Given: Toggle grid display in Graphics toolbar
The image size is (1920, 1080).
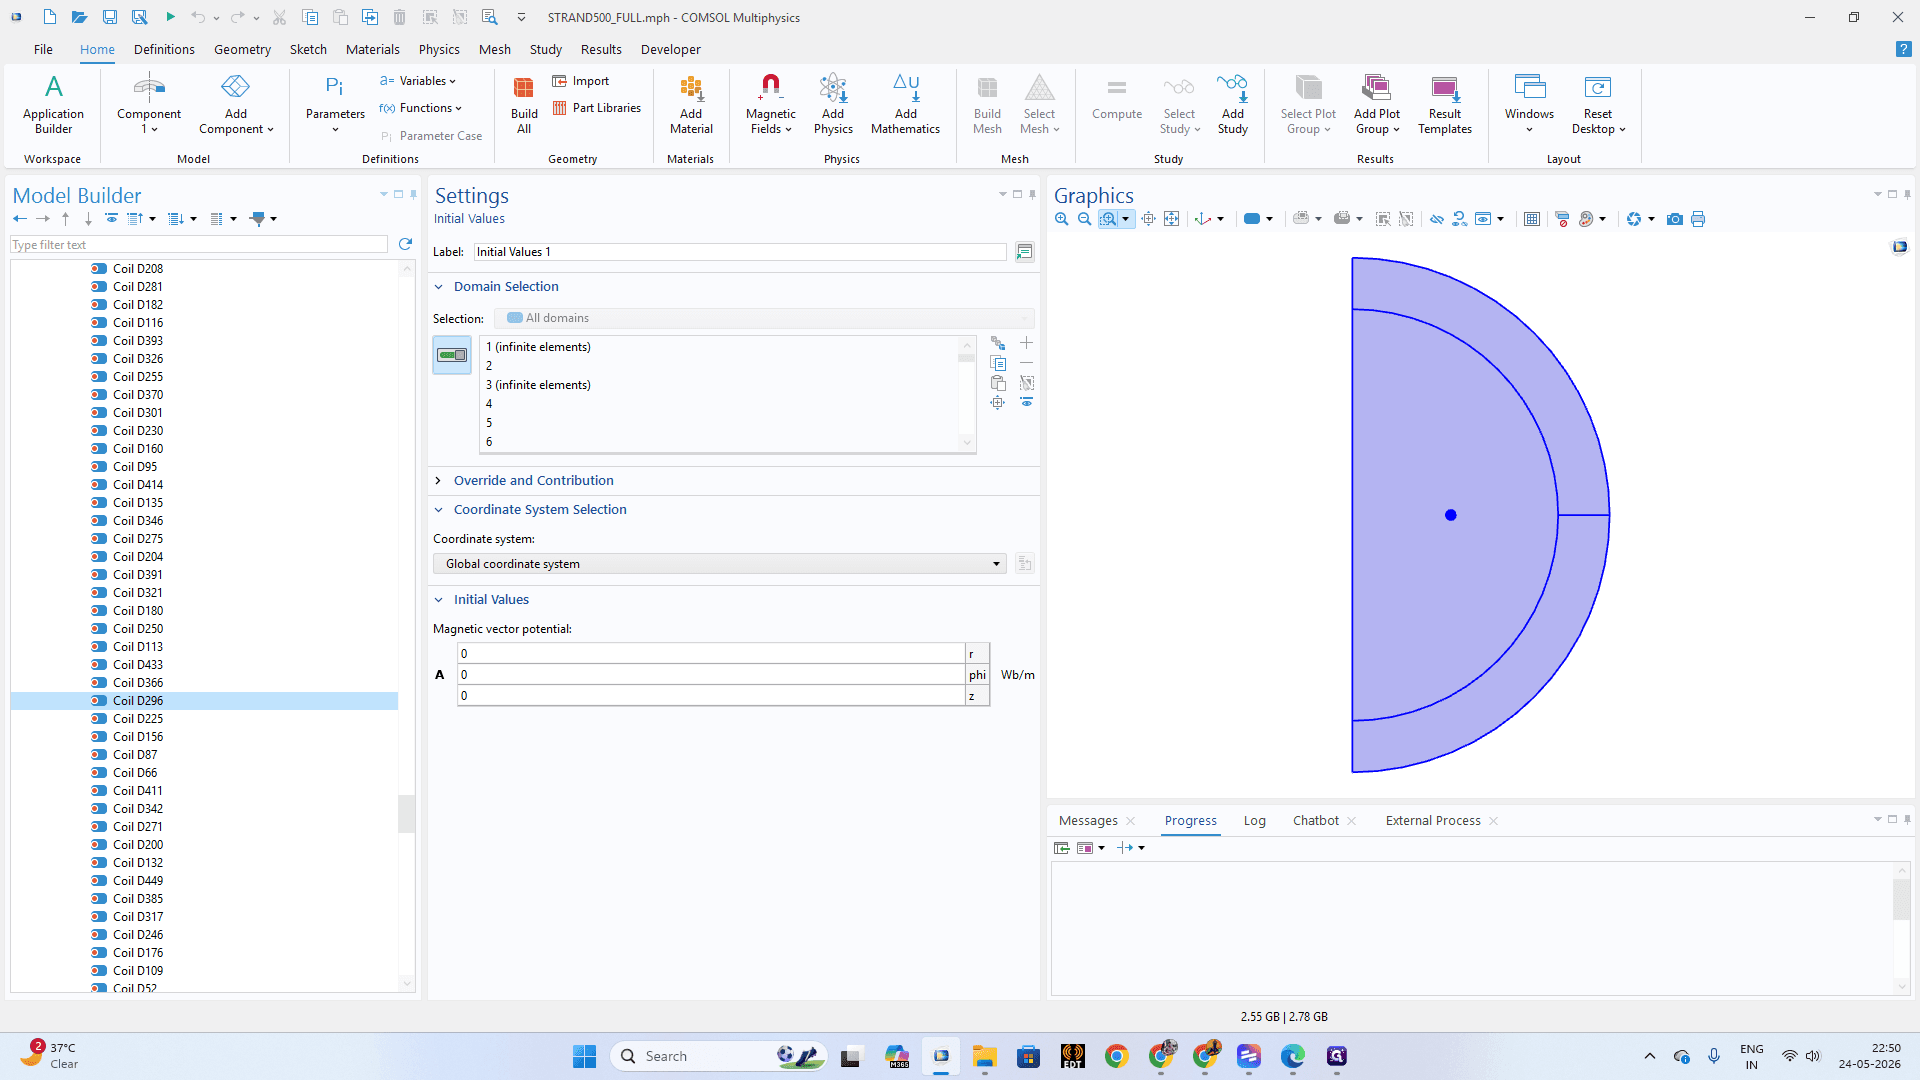Looking at the screenshot, I should pos(1531,219).
